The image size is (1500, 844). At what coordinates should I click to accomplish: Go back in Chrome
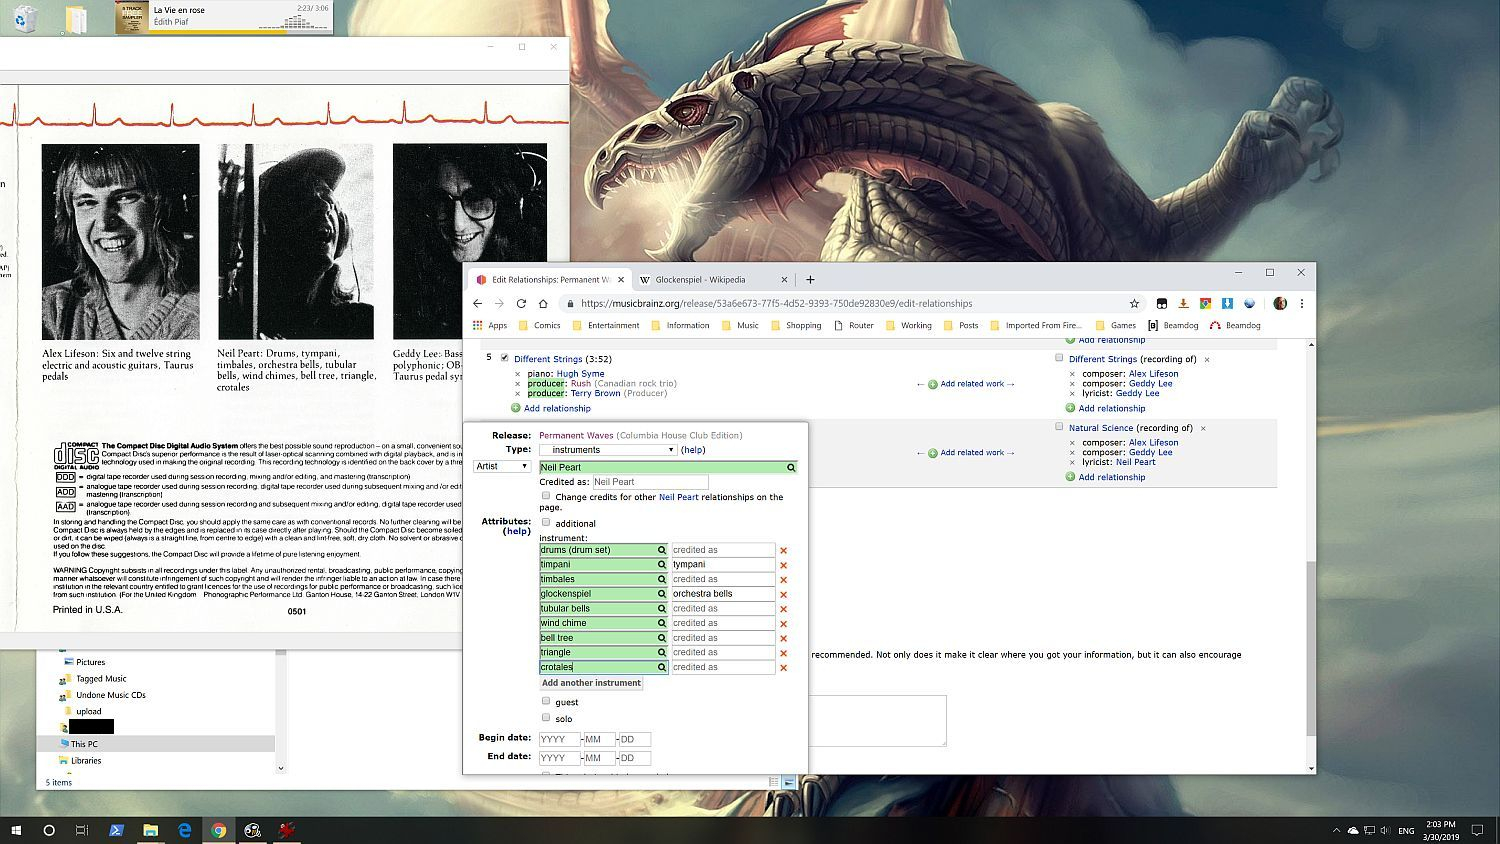[477, 303]
